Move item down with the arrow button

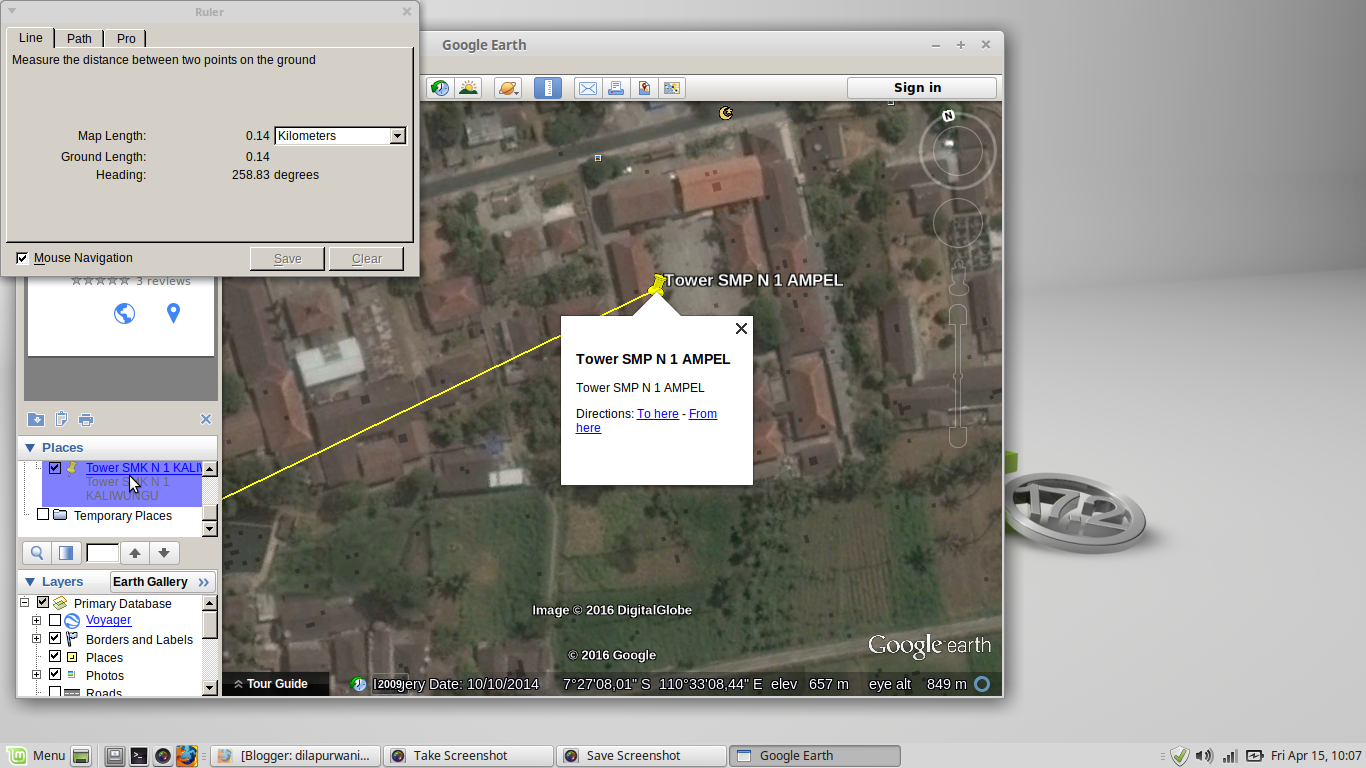click(164, 553)
